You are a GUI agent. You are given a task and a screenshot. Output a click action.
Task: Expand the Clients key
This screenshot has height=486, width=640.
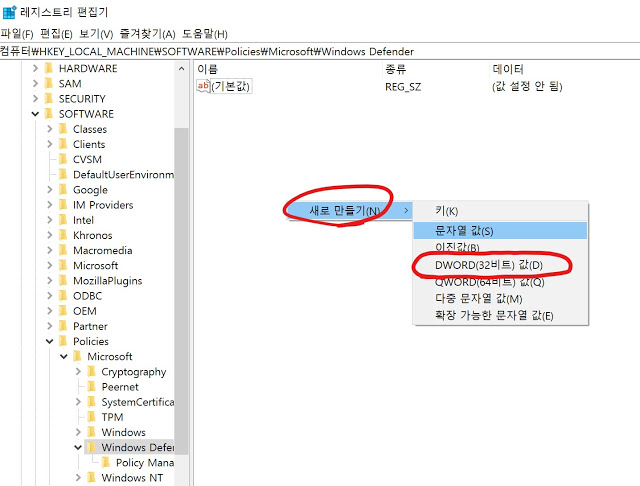[50, 144]
